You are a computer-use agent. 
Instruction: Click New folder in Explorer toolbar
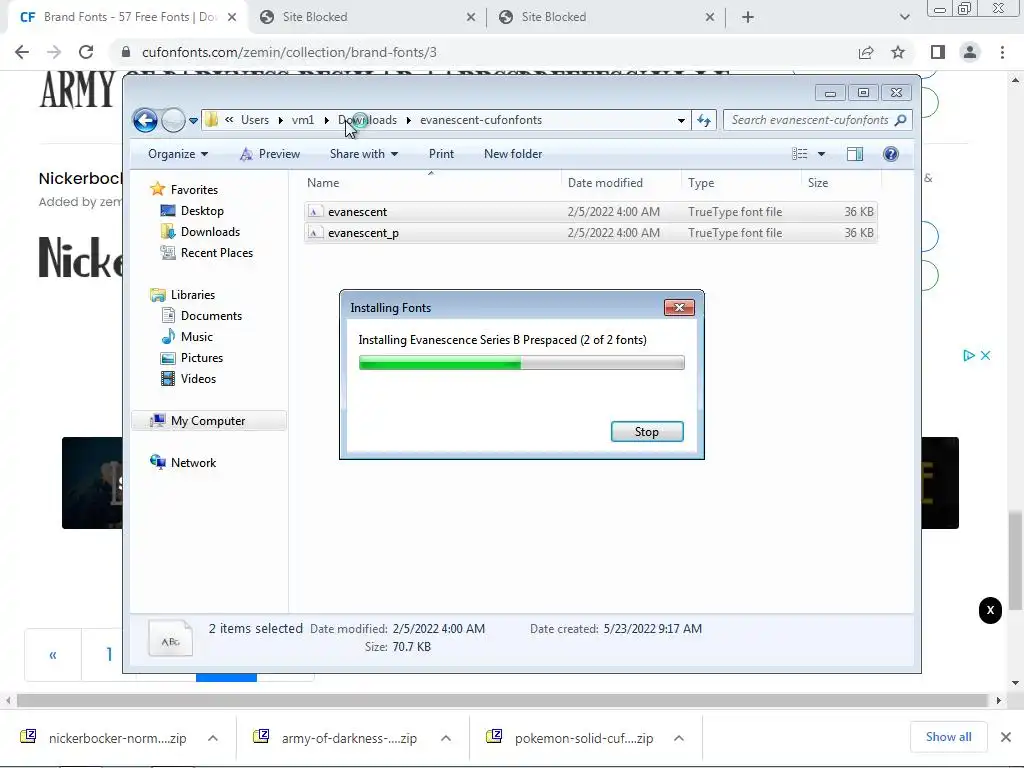[x=513, y=154]
